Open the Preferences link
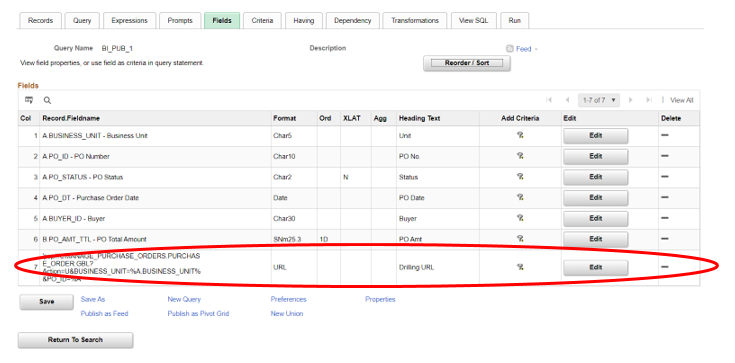This screenshot has height=363, width=735. [288, 299]
